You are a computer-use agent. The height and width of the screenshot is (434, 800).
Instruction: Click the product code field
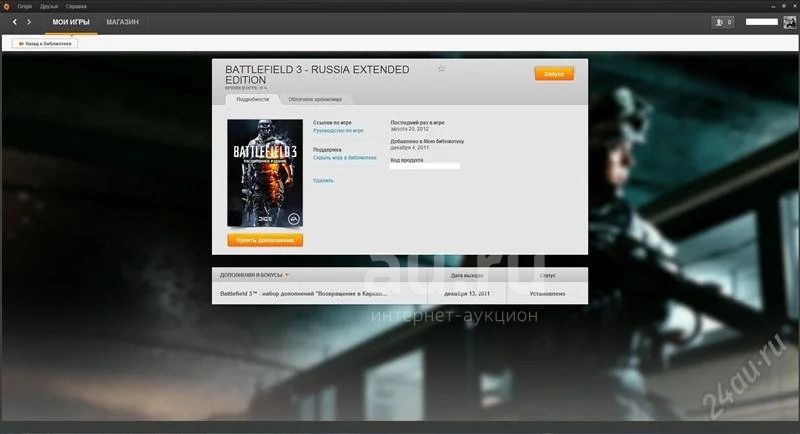[424, 166]
